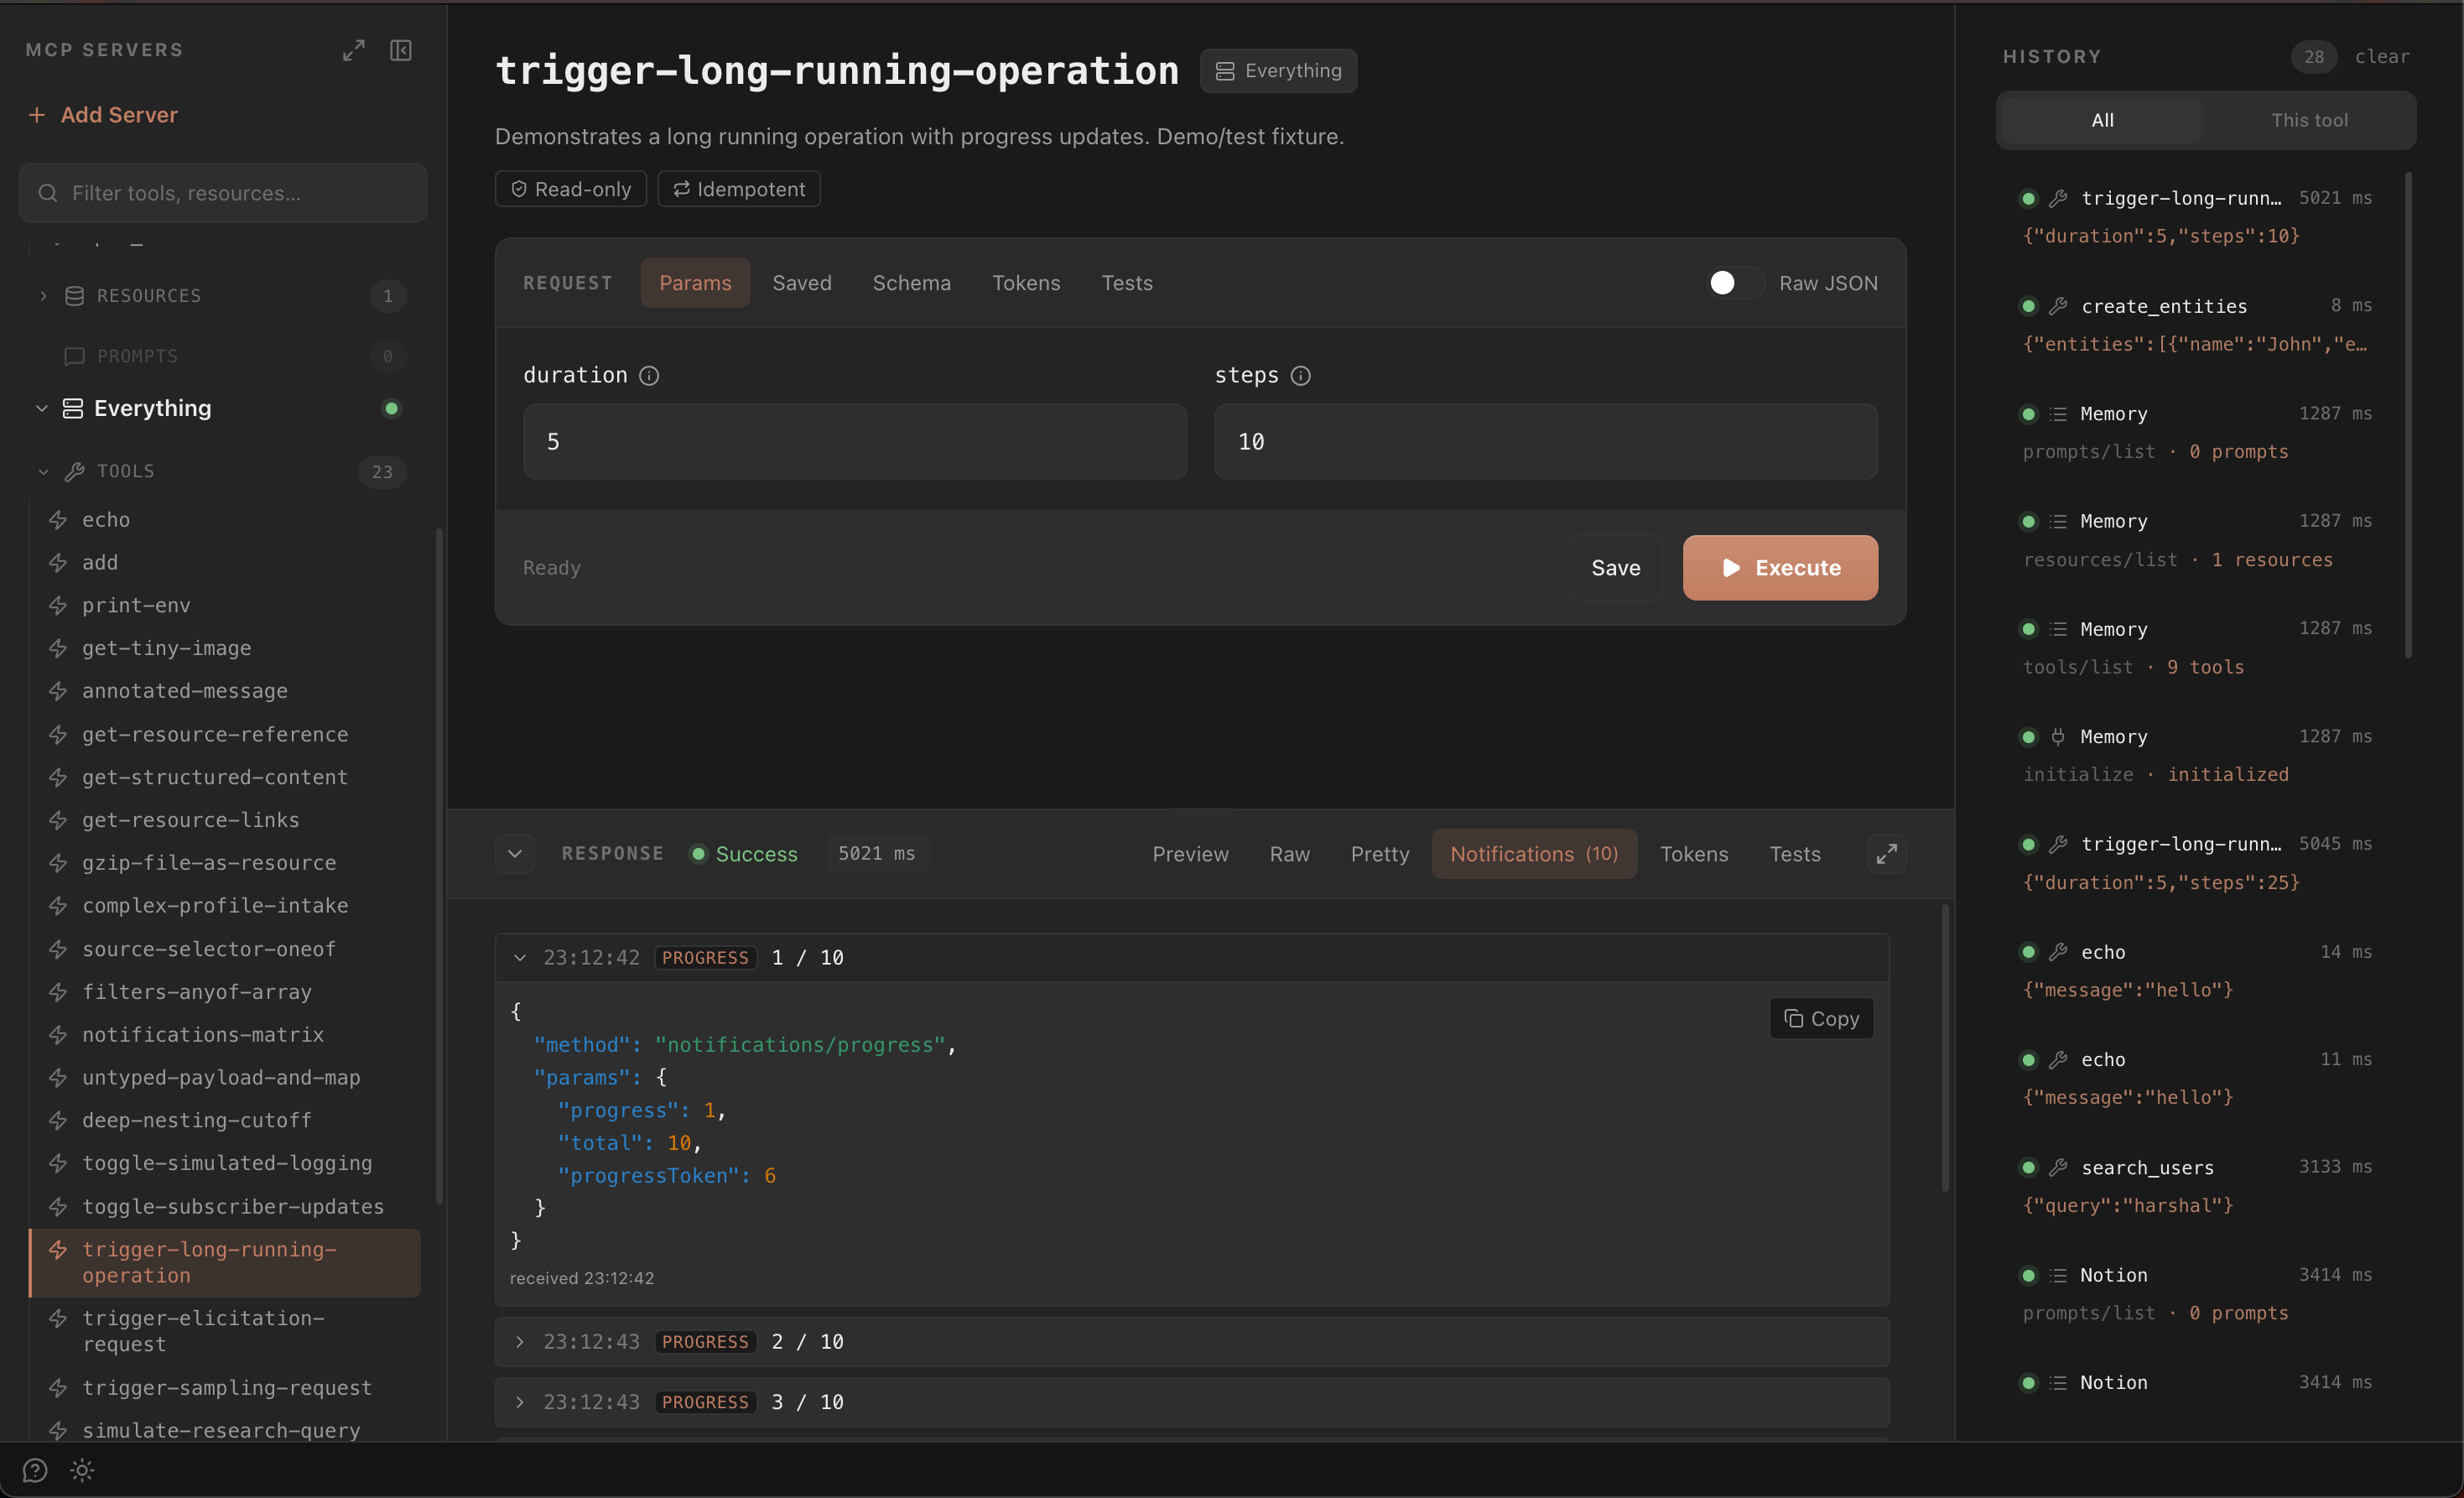Image resolution: width=2464 pixels, height=1498 pixels.
Task: Click the shield icon in Read-only badge
Action: pyautogui.click(x=519, y=189)
